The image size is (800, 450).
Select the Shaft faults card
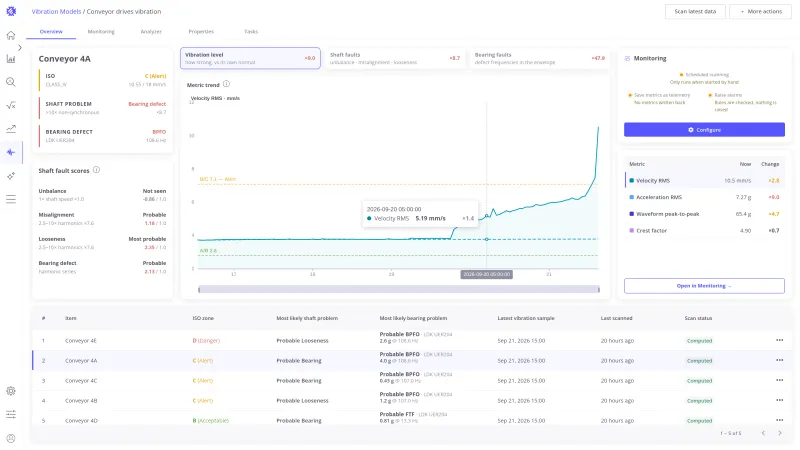click(395, 58)
